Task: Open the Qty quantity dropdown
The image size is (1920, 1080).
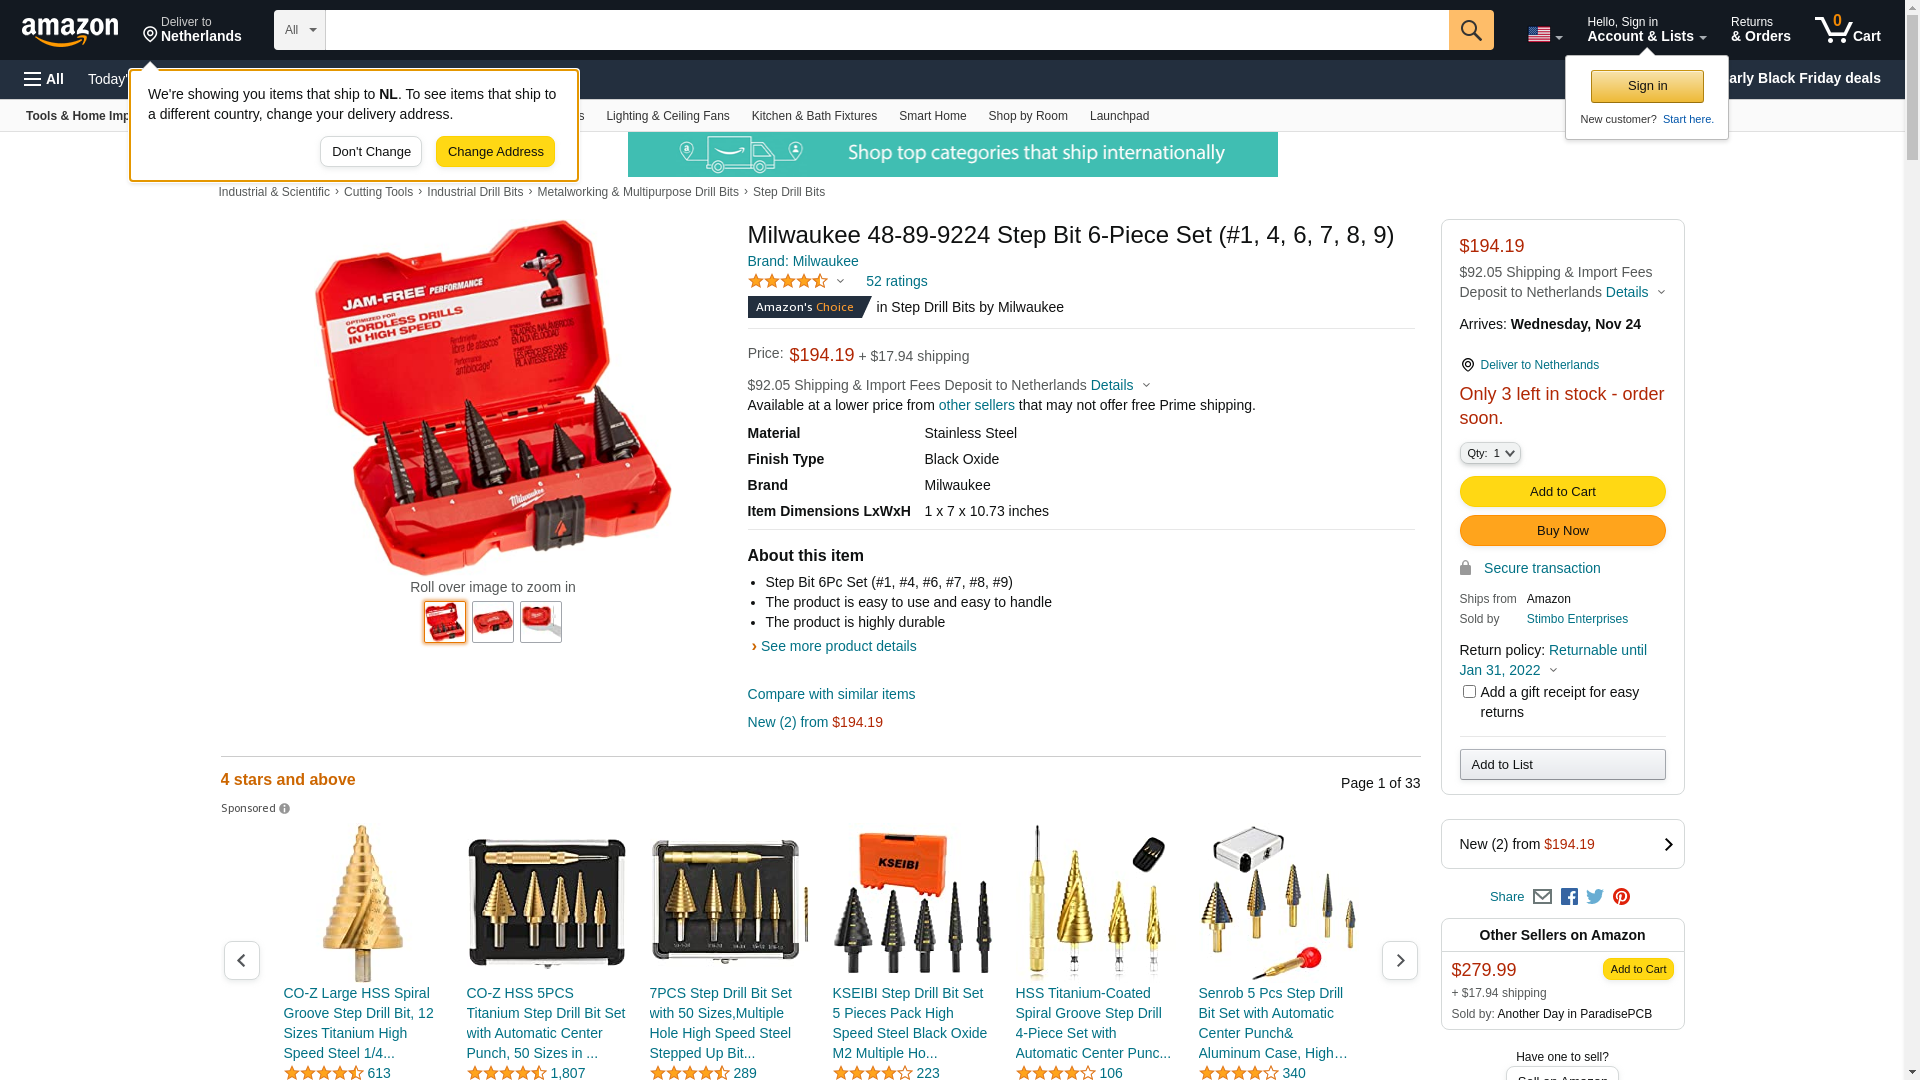Action: (x=1490, y=453)
